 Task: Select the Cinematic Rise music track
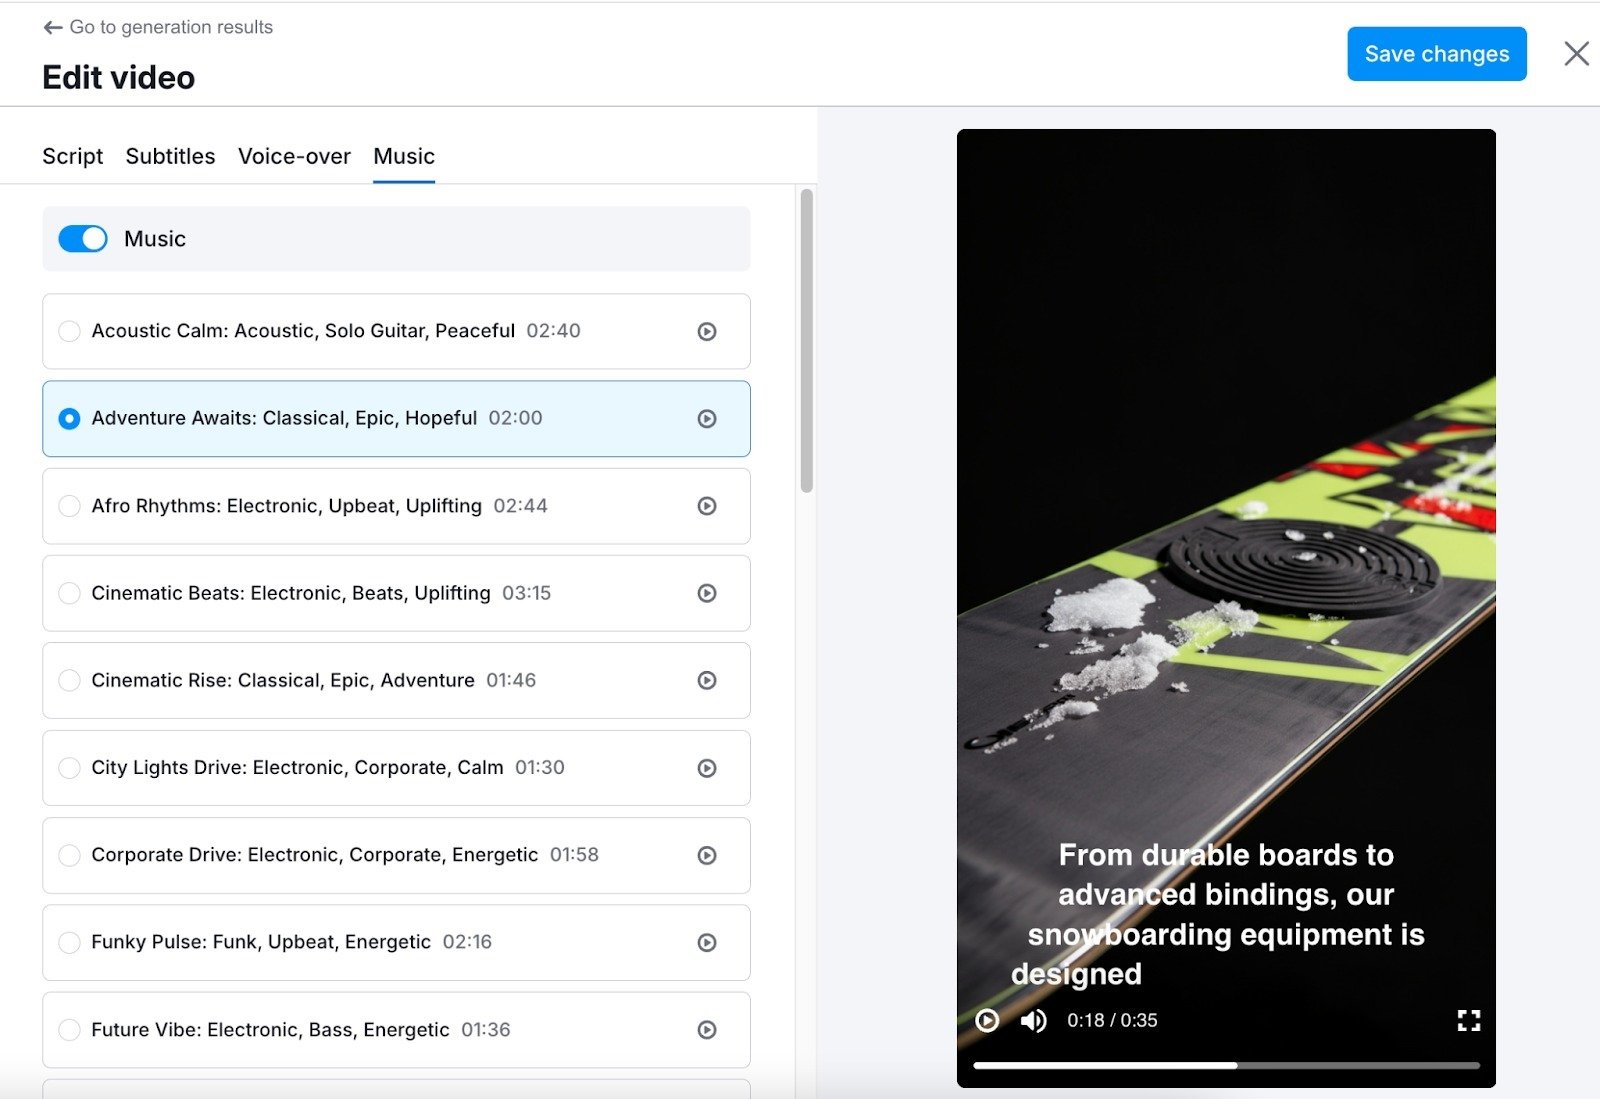pyautogui.click(x=69, y=680)
